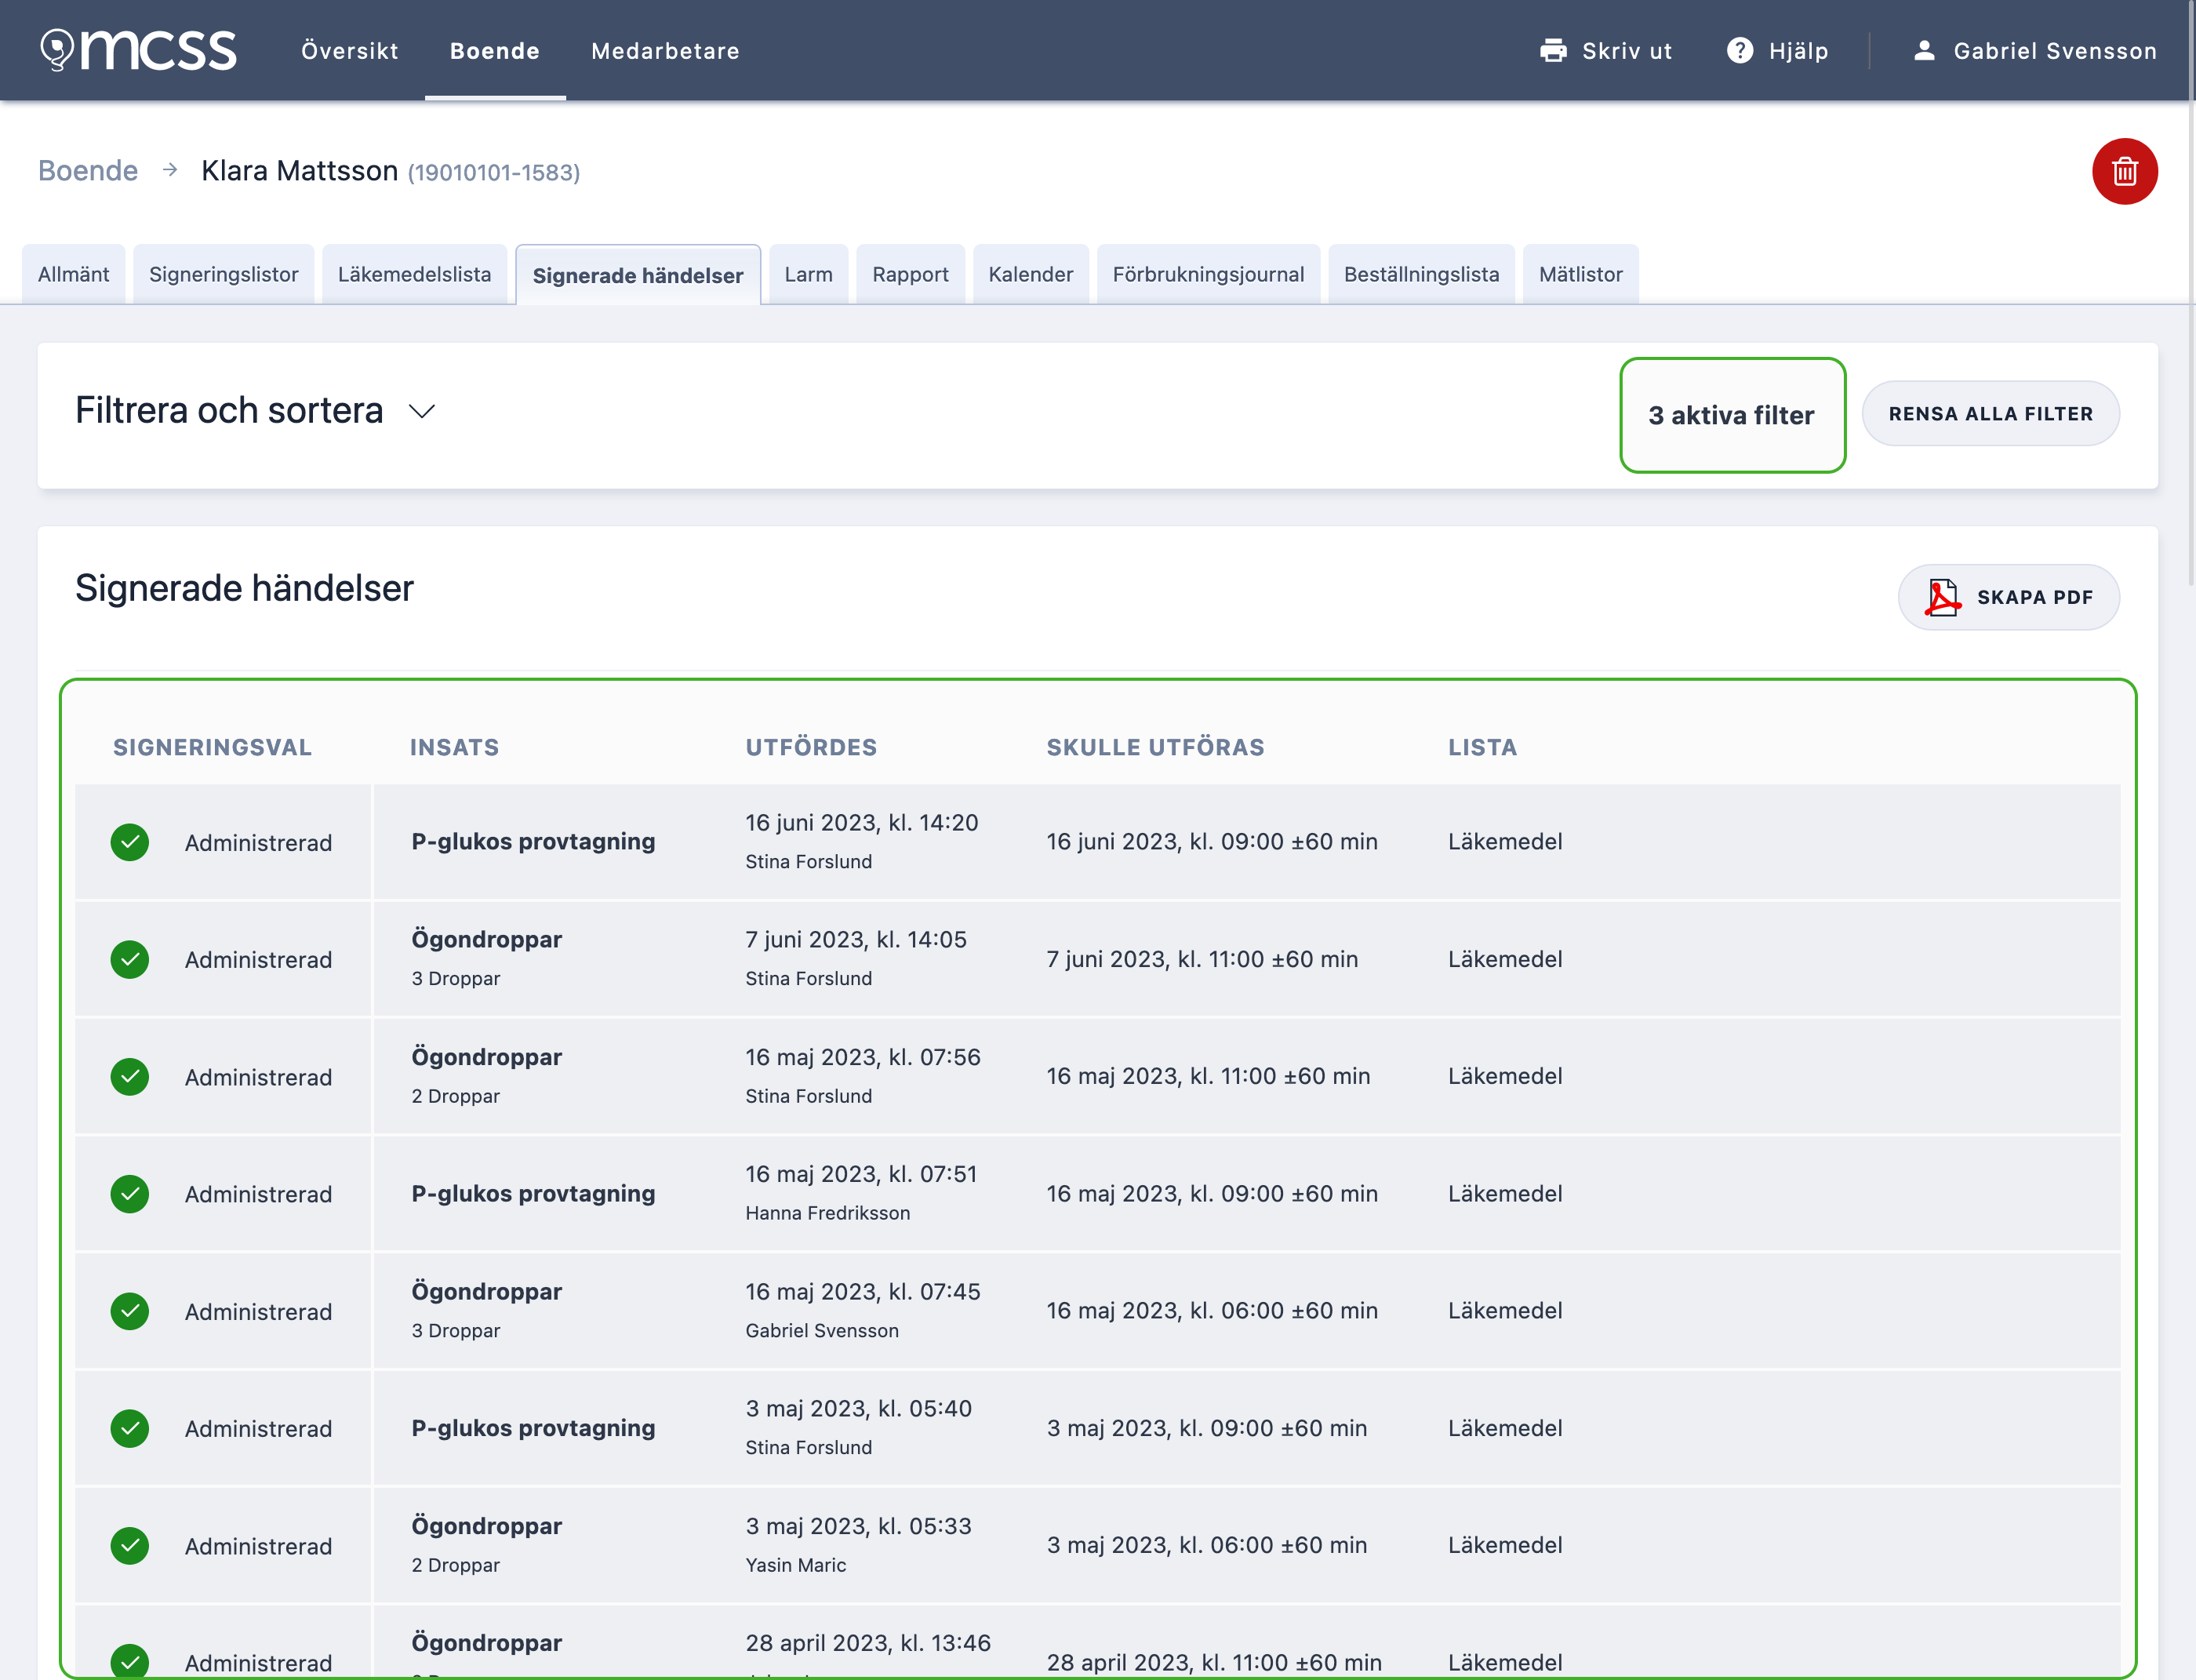Viewport: 2196px width, 1680px height.
Task: Click the breadcrumb arrow after Boende
Action: (170, 170)
